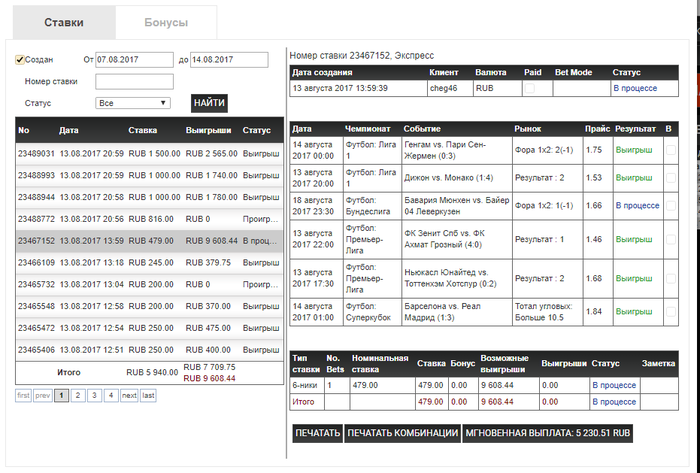Click the От date field 07.08.2017
The width and height of the screenshot is (700, 473).
pos(134,60)
